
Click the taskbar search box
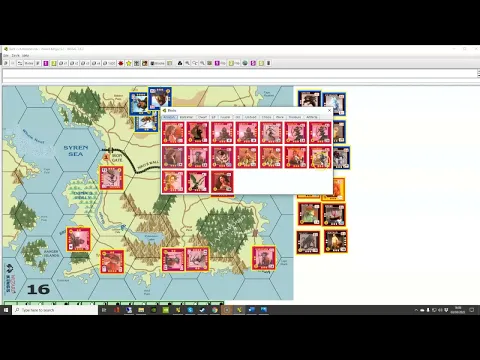pos(55,310)
